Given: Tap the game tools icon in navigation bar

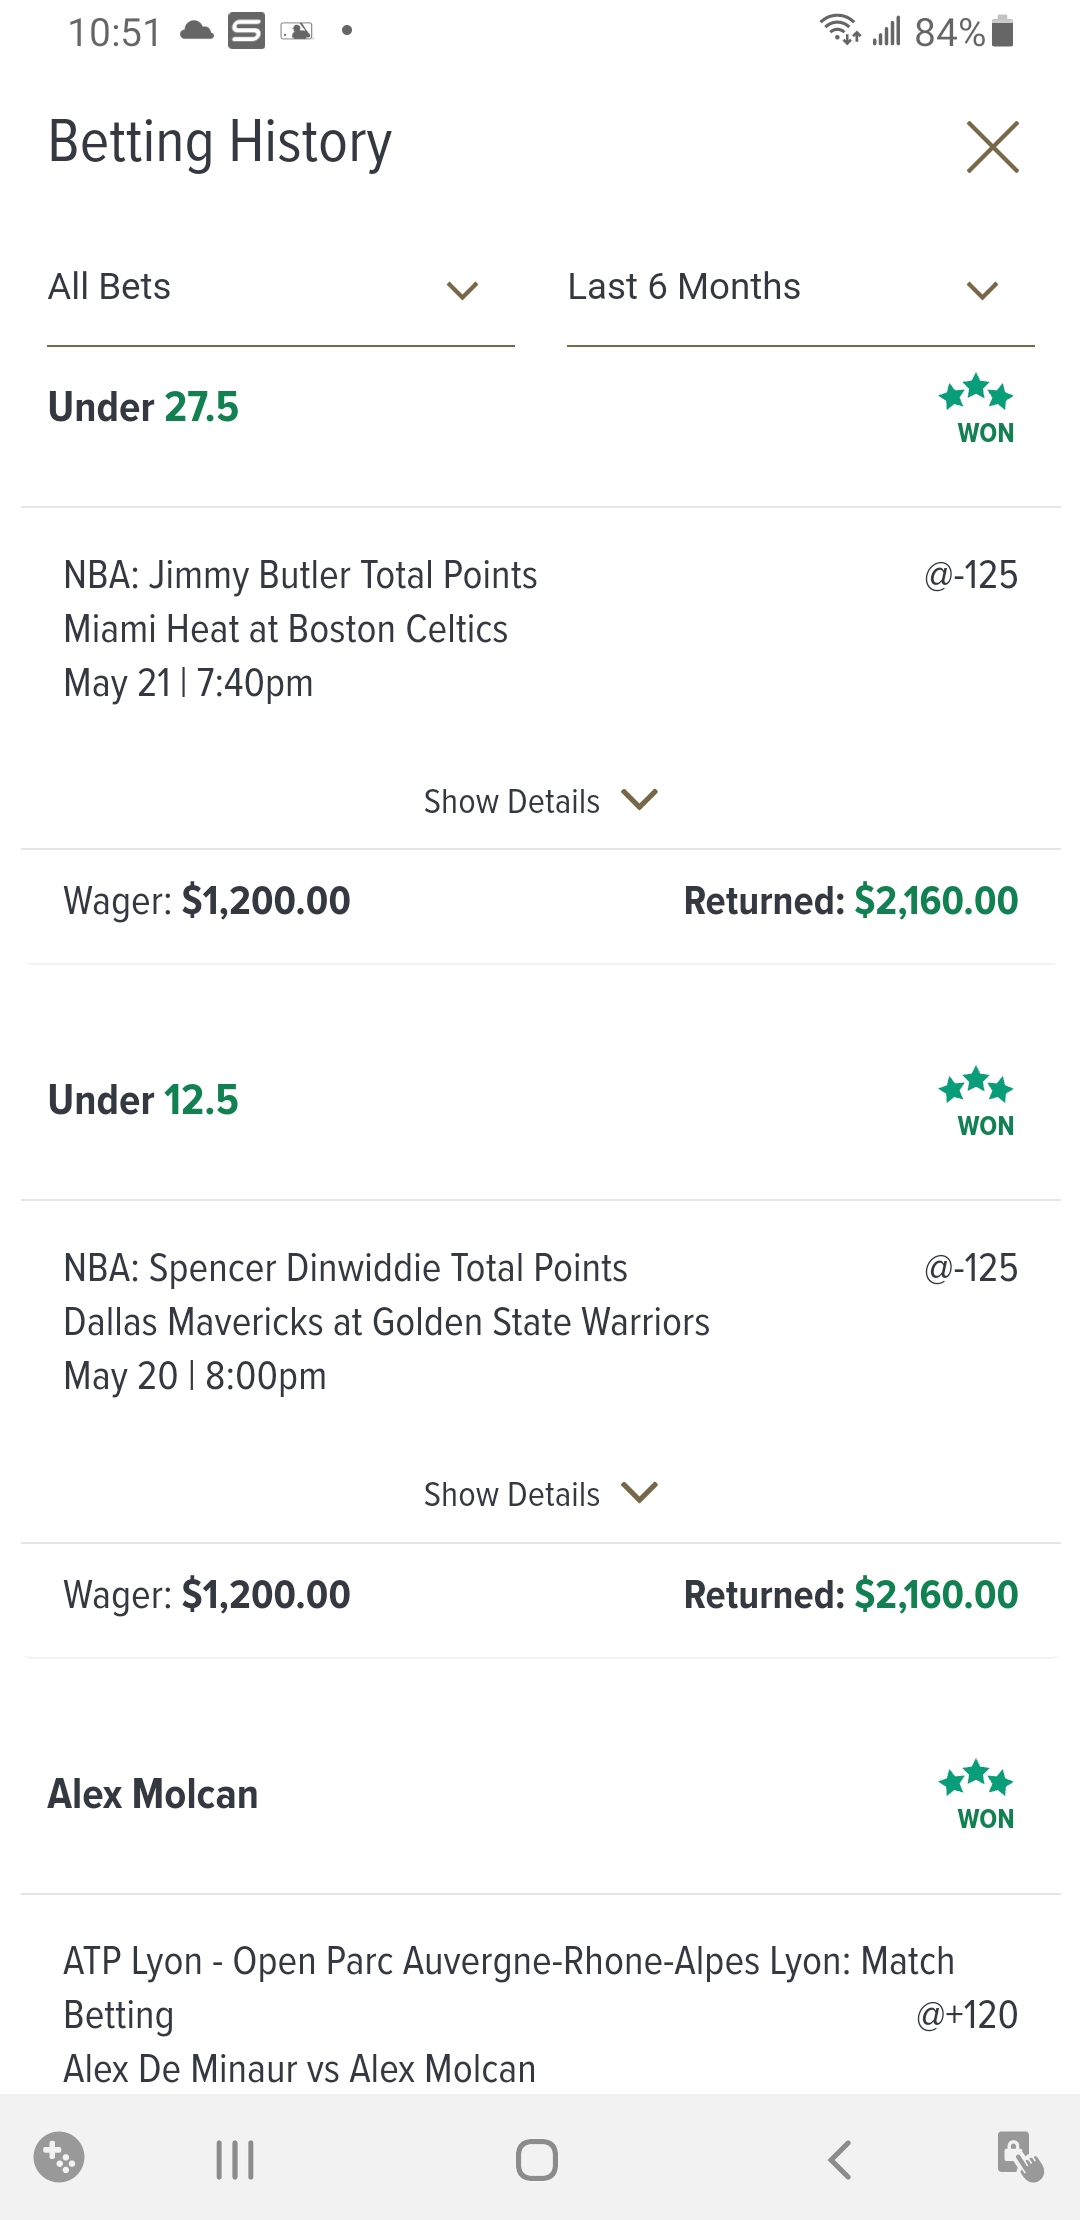Looking at the screenshot, I should point(59,2157).
